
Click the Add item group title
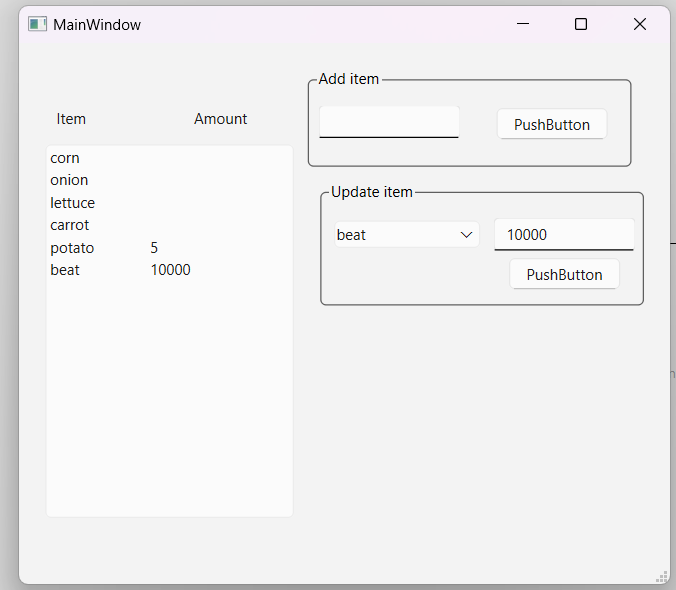point(348,79)
